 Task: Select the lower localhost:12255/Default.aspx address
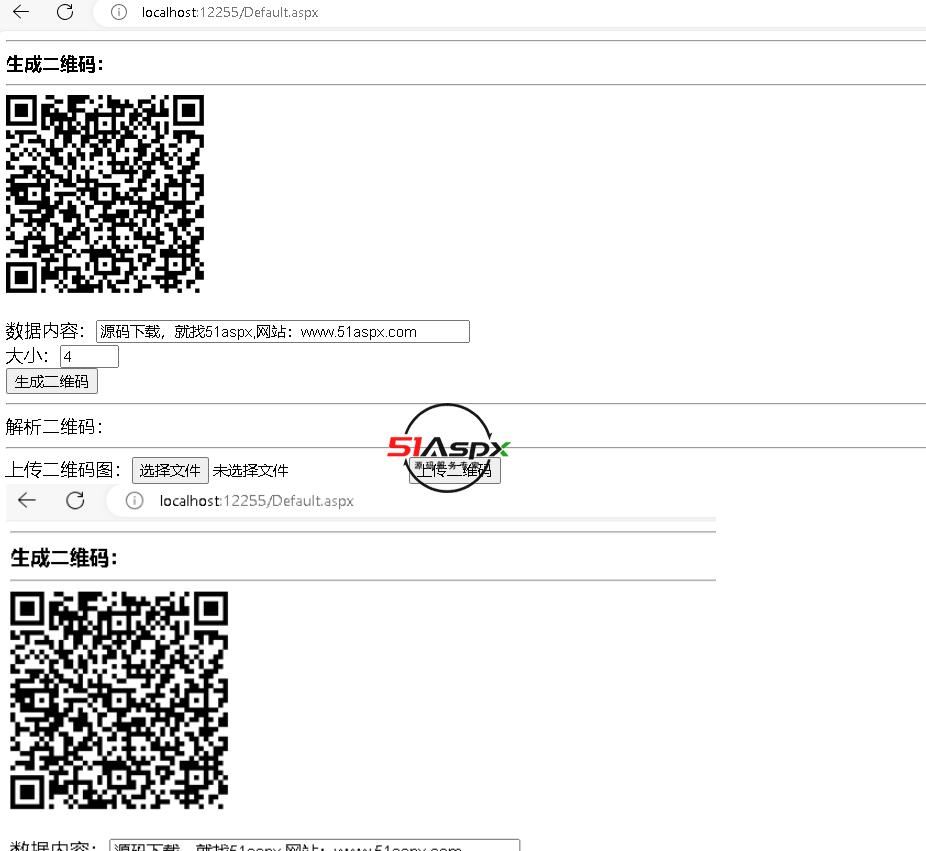tap(256, 501)
